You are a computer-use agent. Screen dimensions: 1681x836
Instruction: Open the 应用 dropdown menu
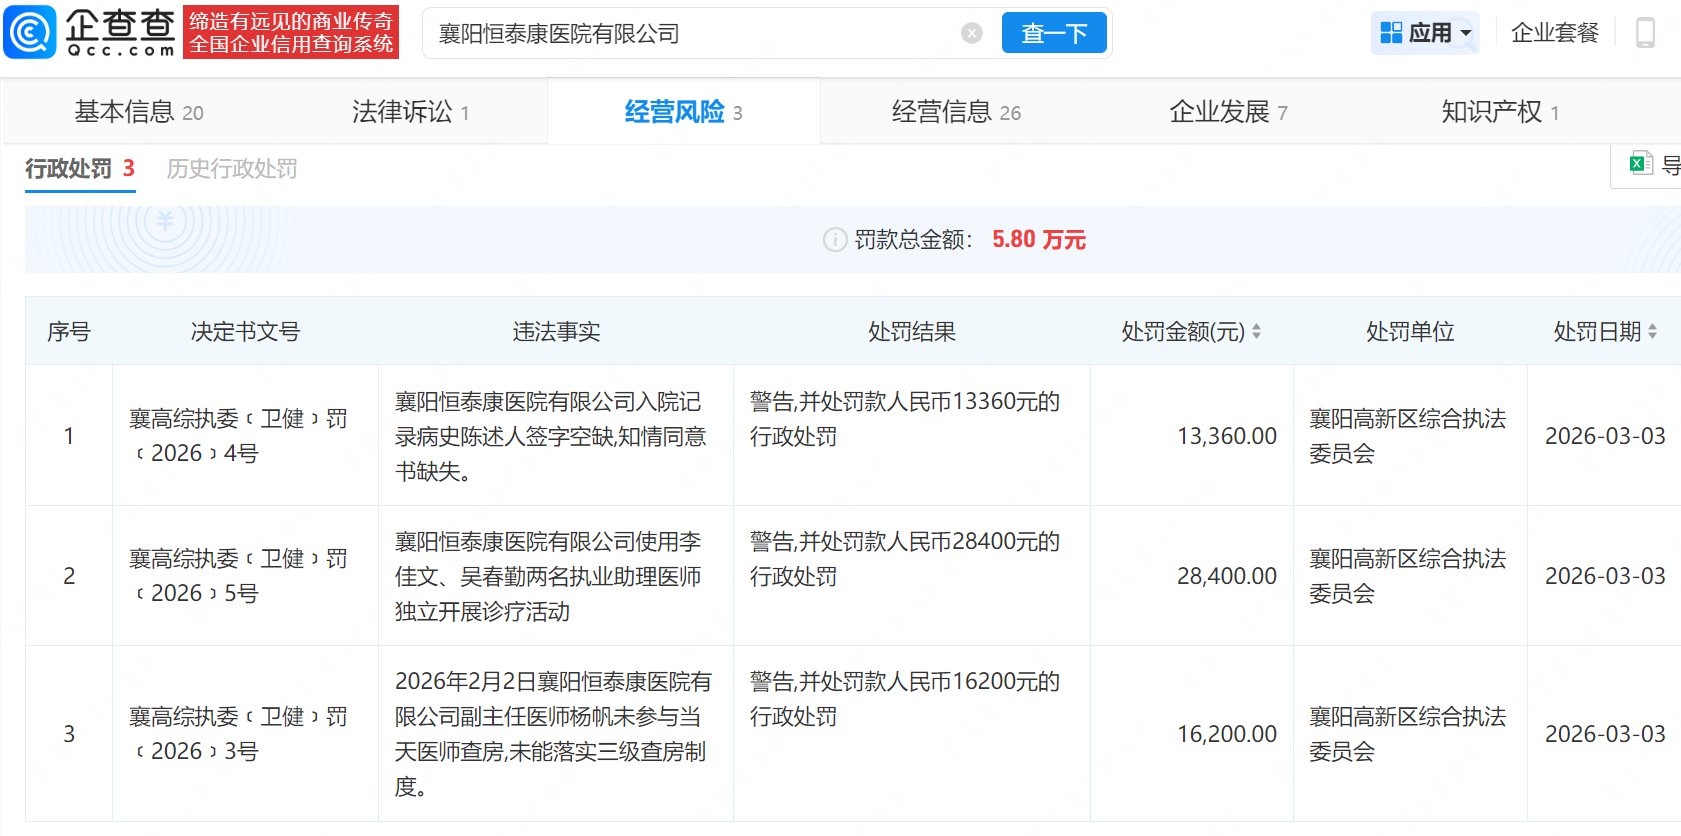point(1425,33)
